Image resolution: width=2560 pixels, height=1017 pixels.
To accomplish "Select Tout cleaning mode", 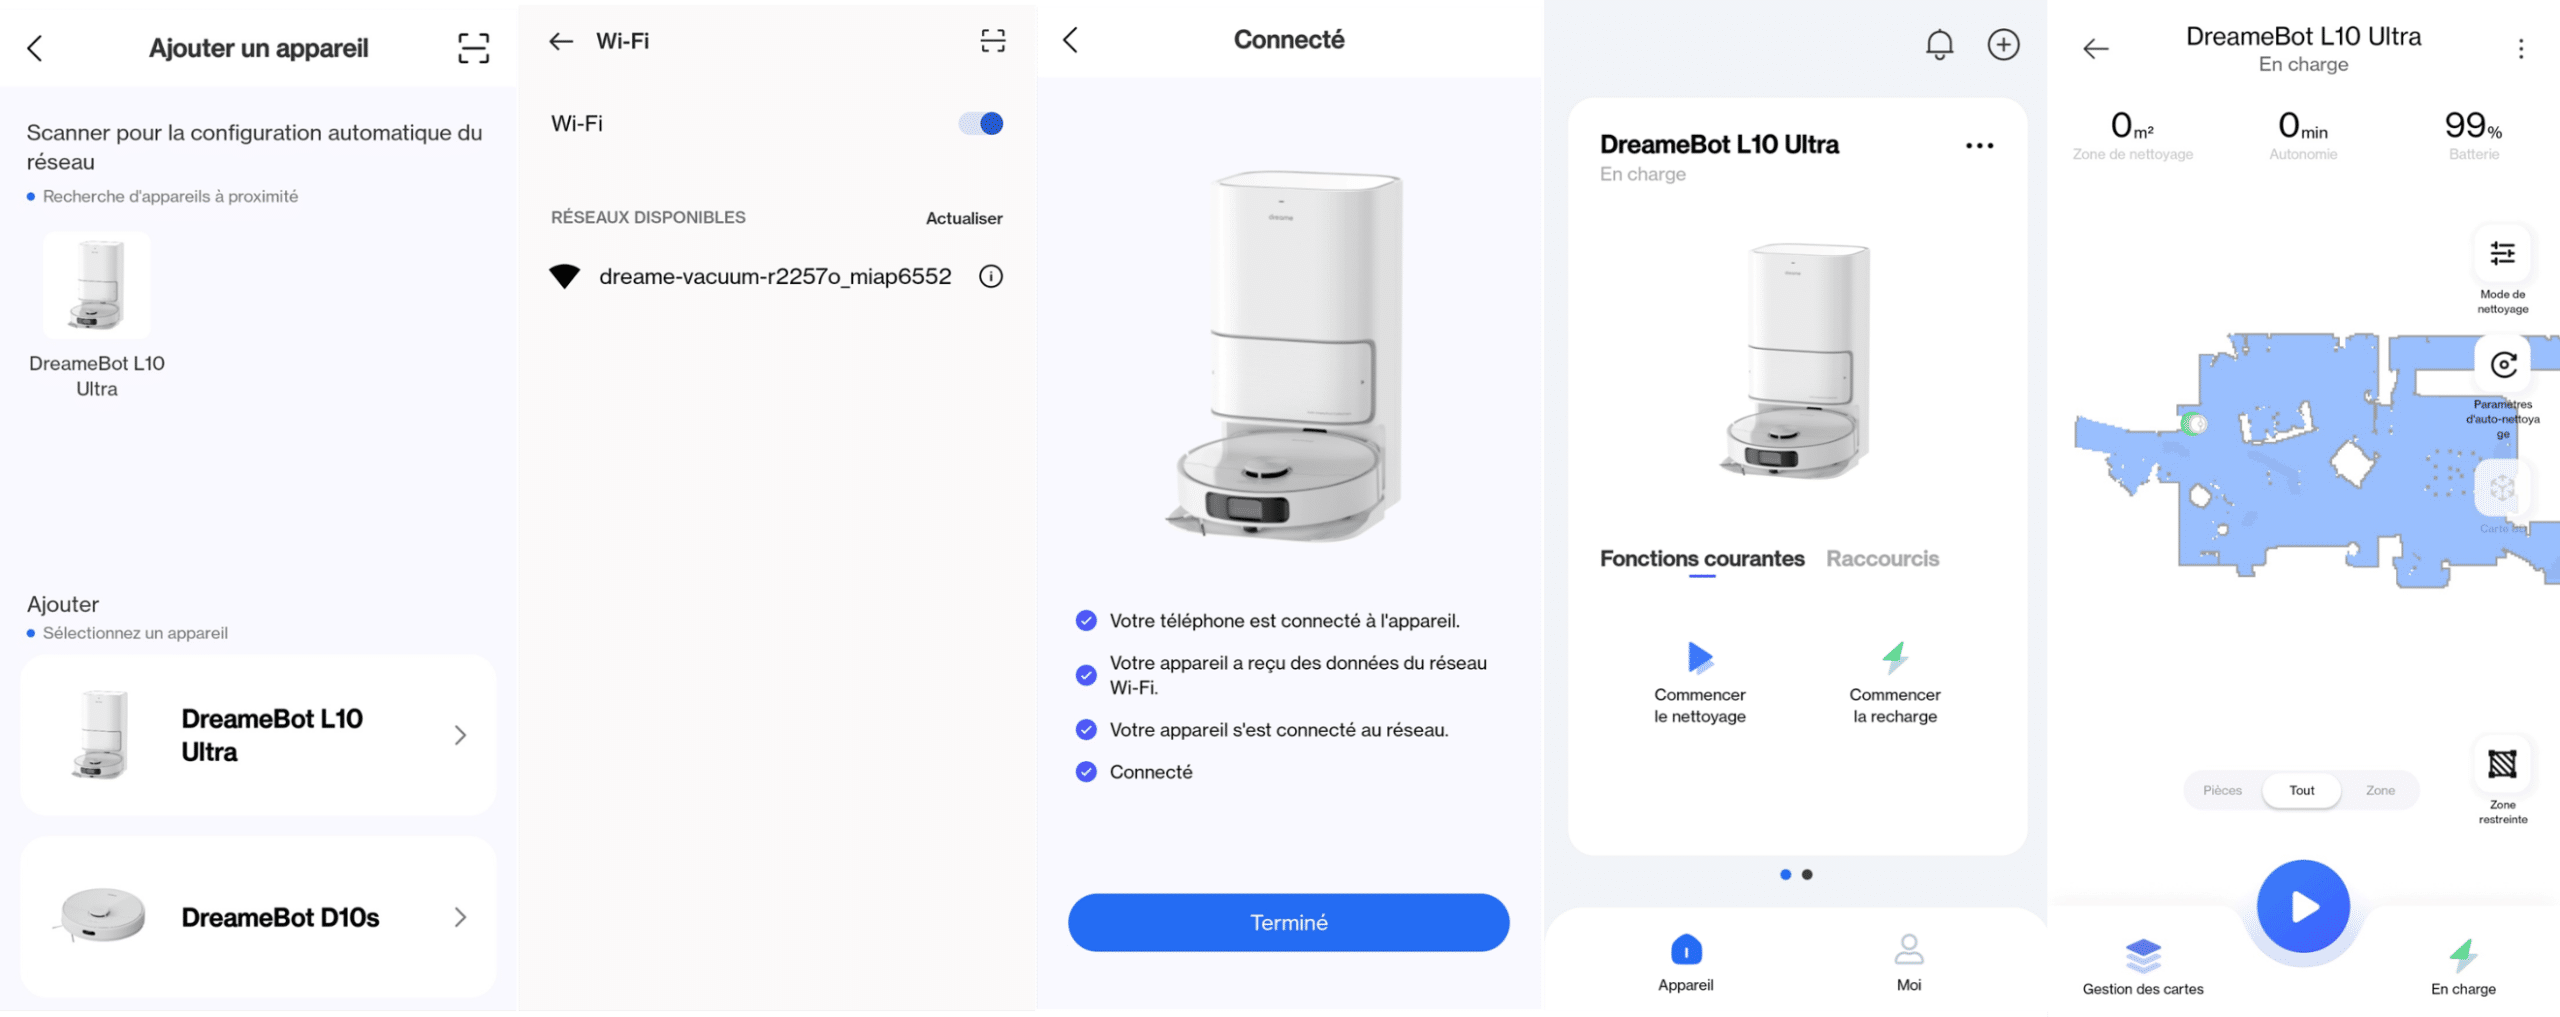I will 2301,790.
